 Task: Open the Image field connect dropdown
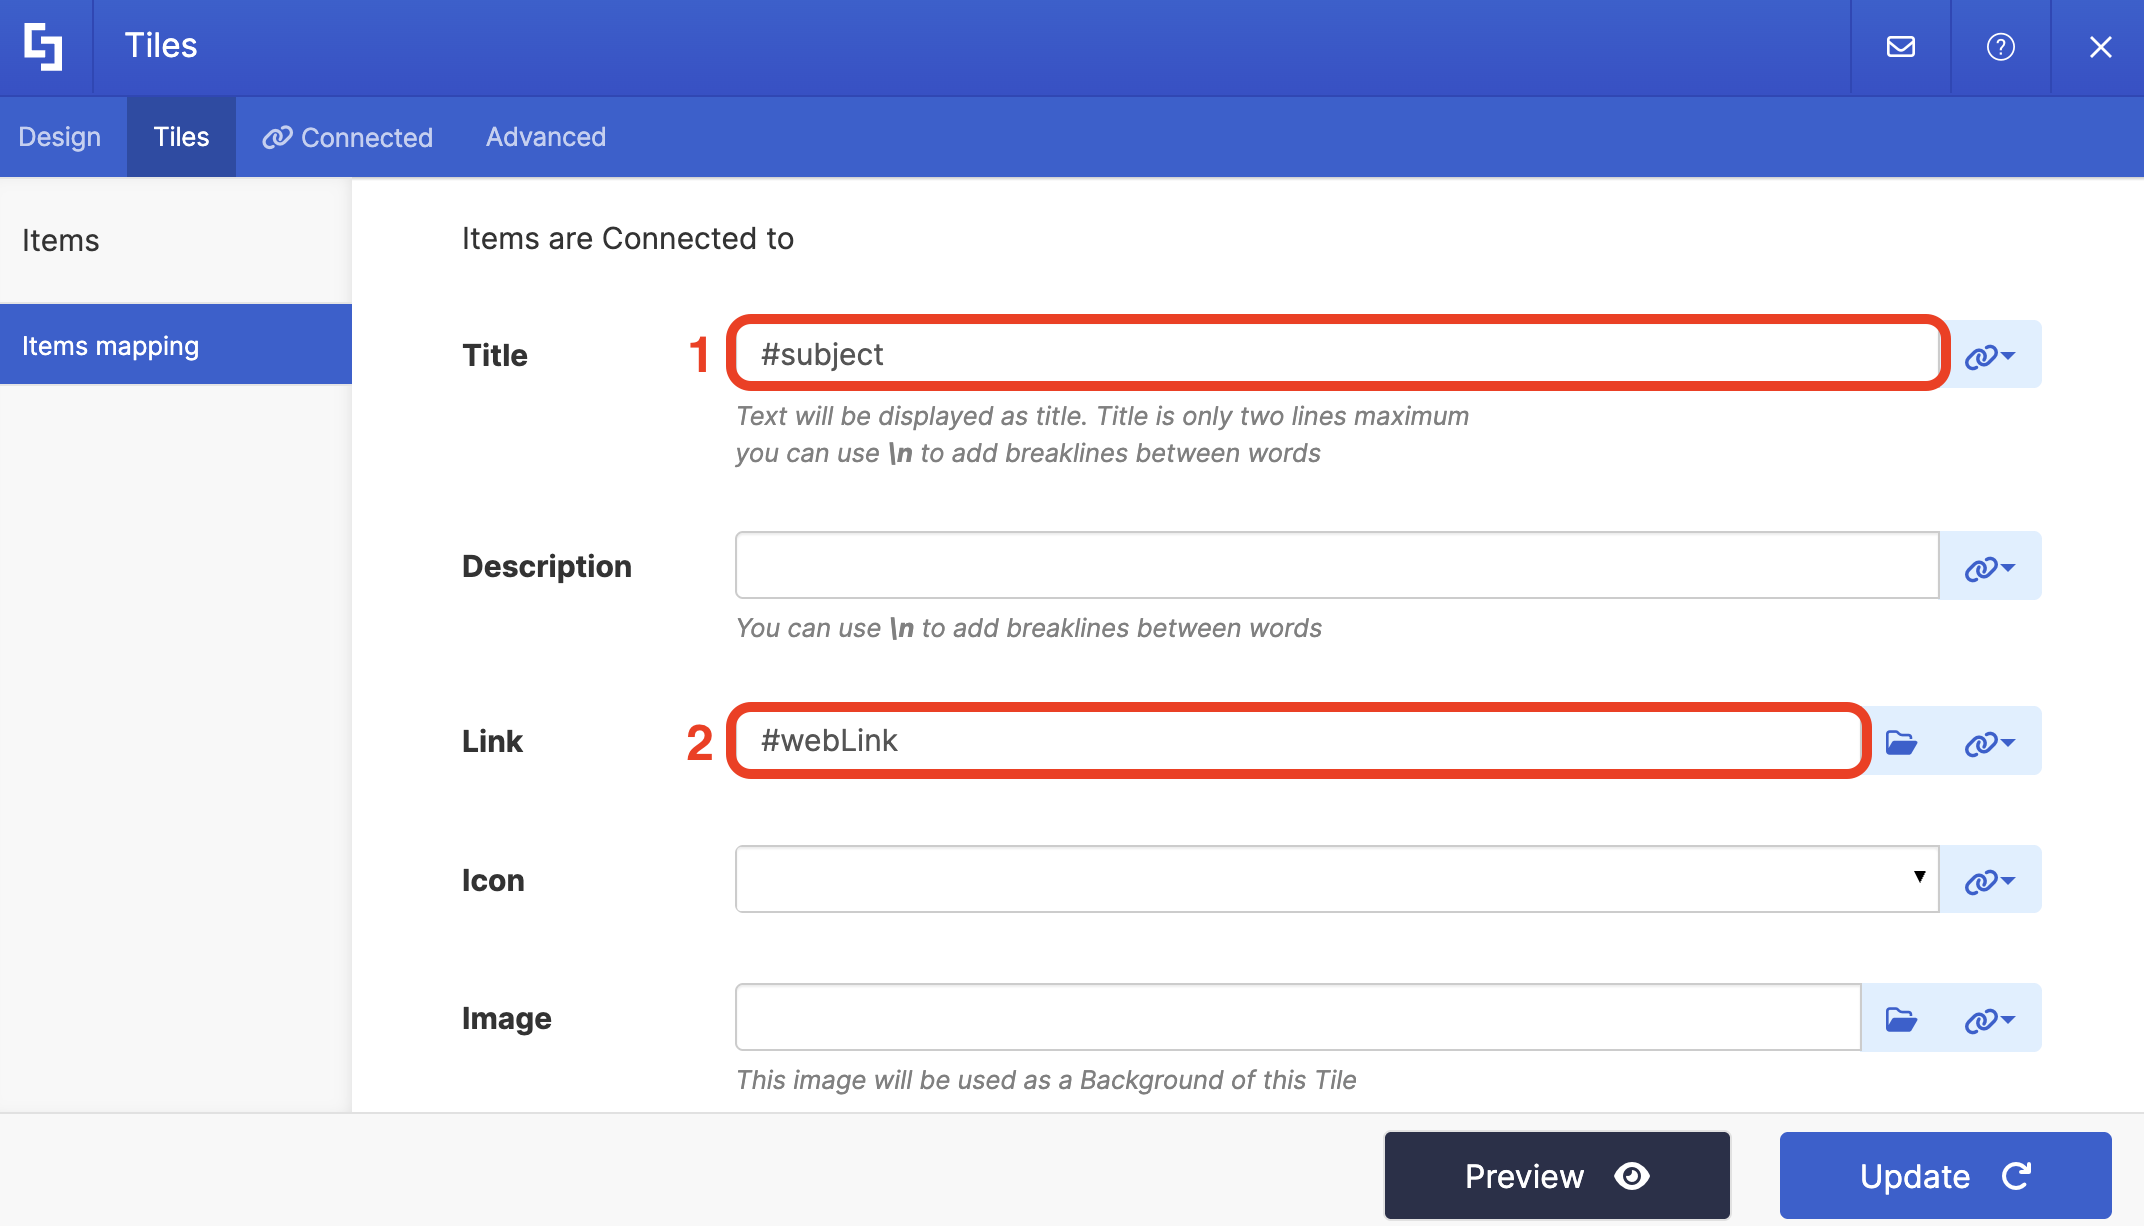[x=1990, y=1019]
